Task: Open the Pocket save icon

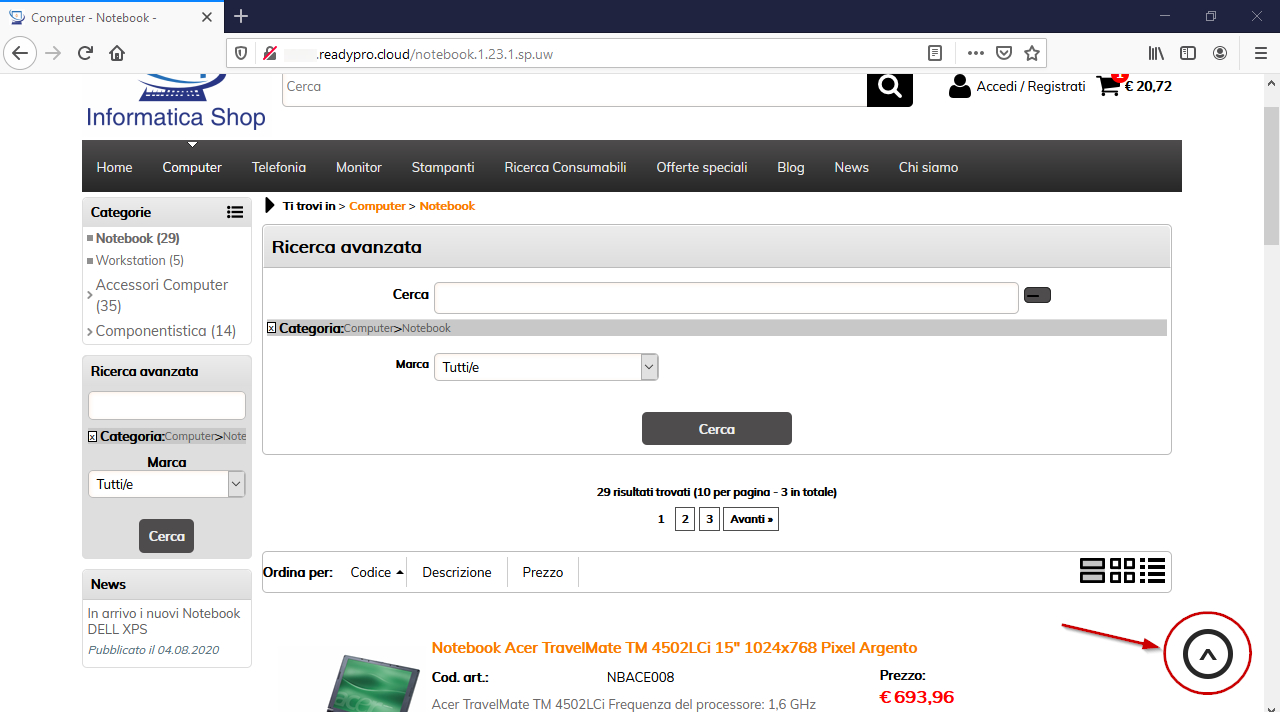Action: pyautogui.click(x=1004, y=53)
